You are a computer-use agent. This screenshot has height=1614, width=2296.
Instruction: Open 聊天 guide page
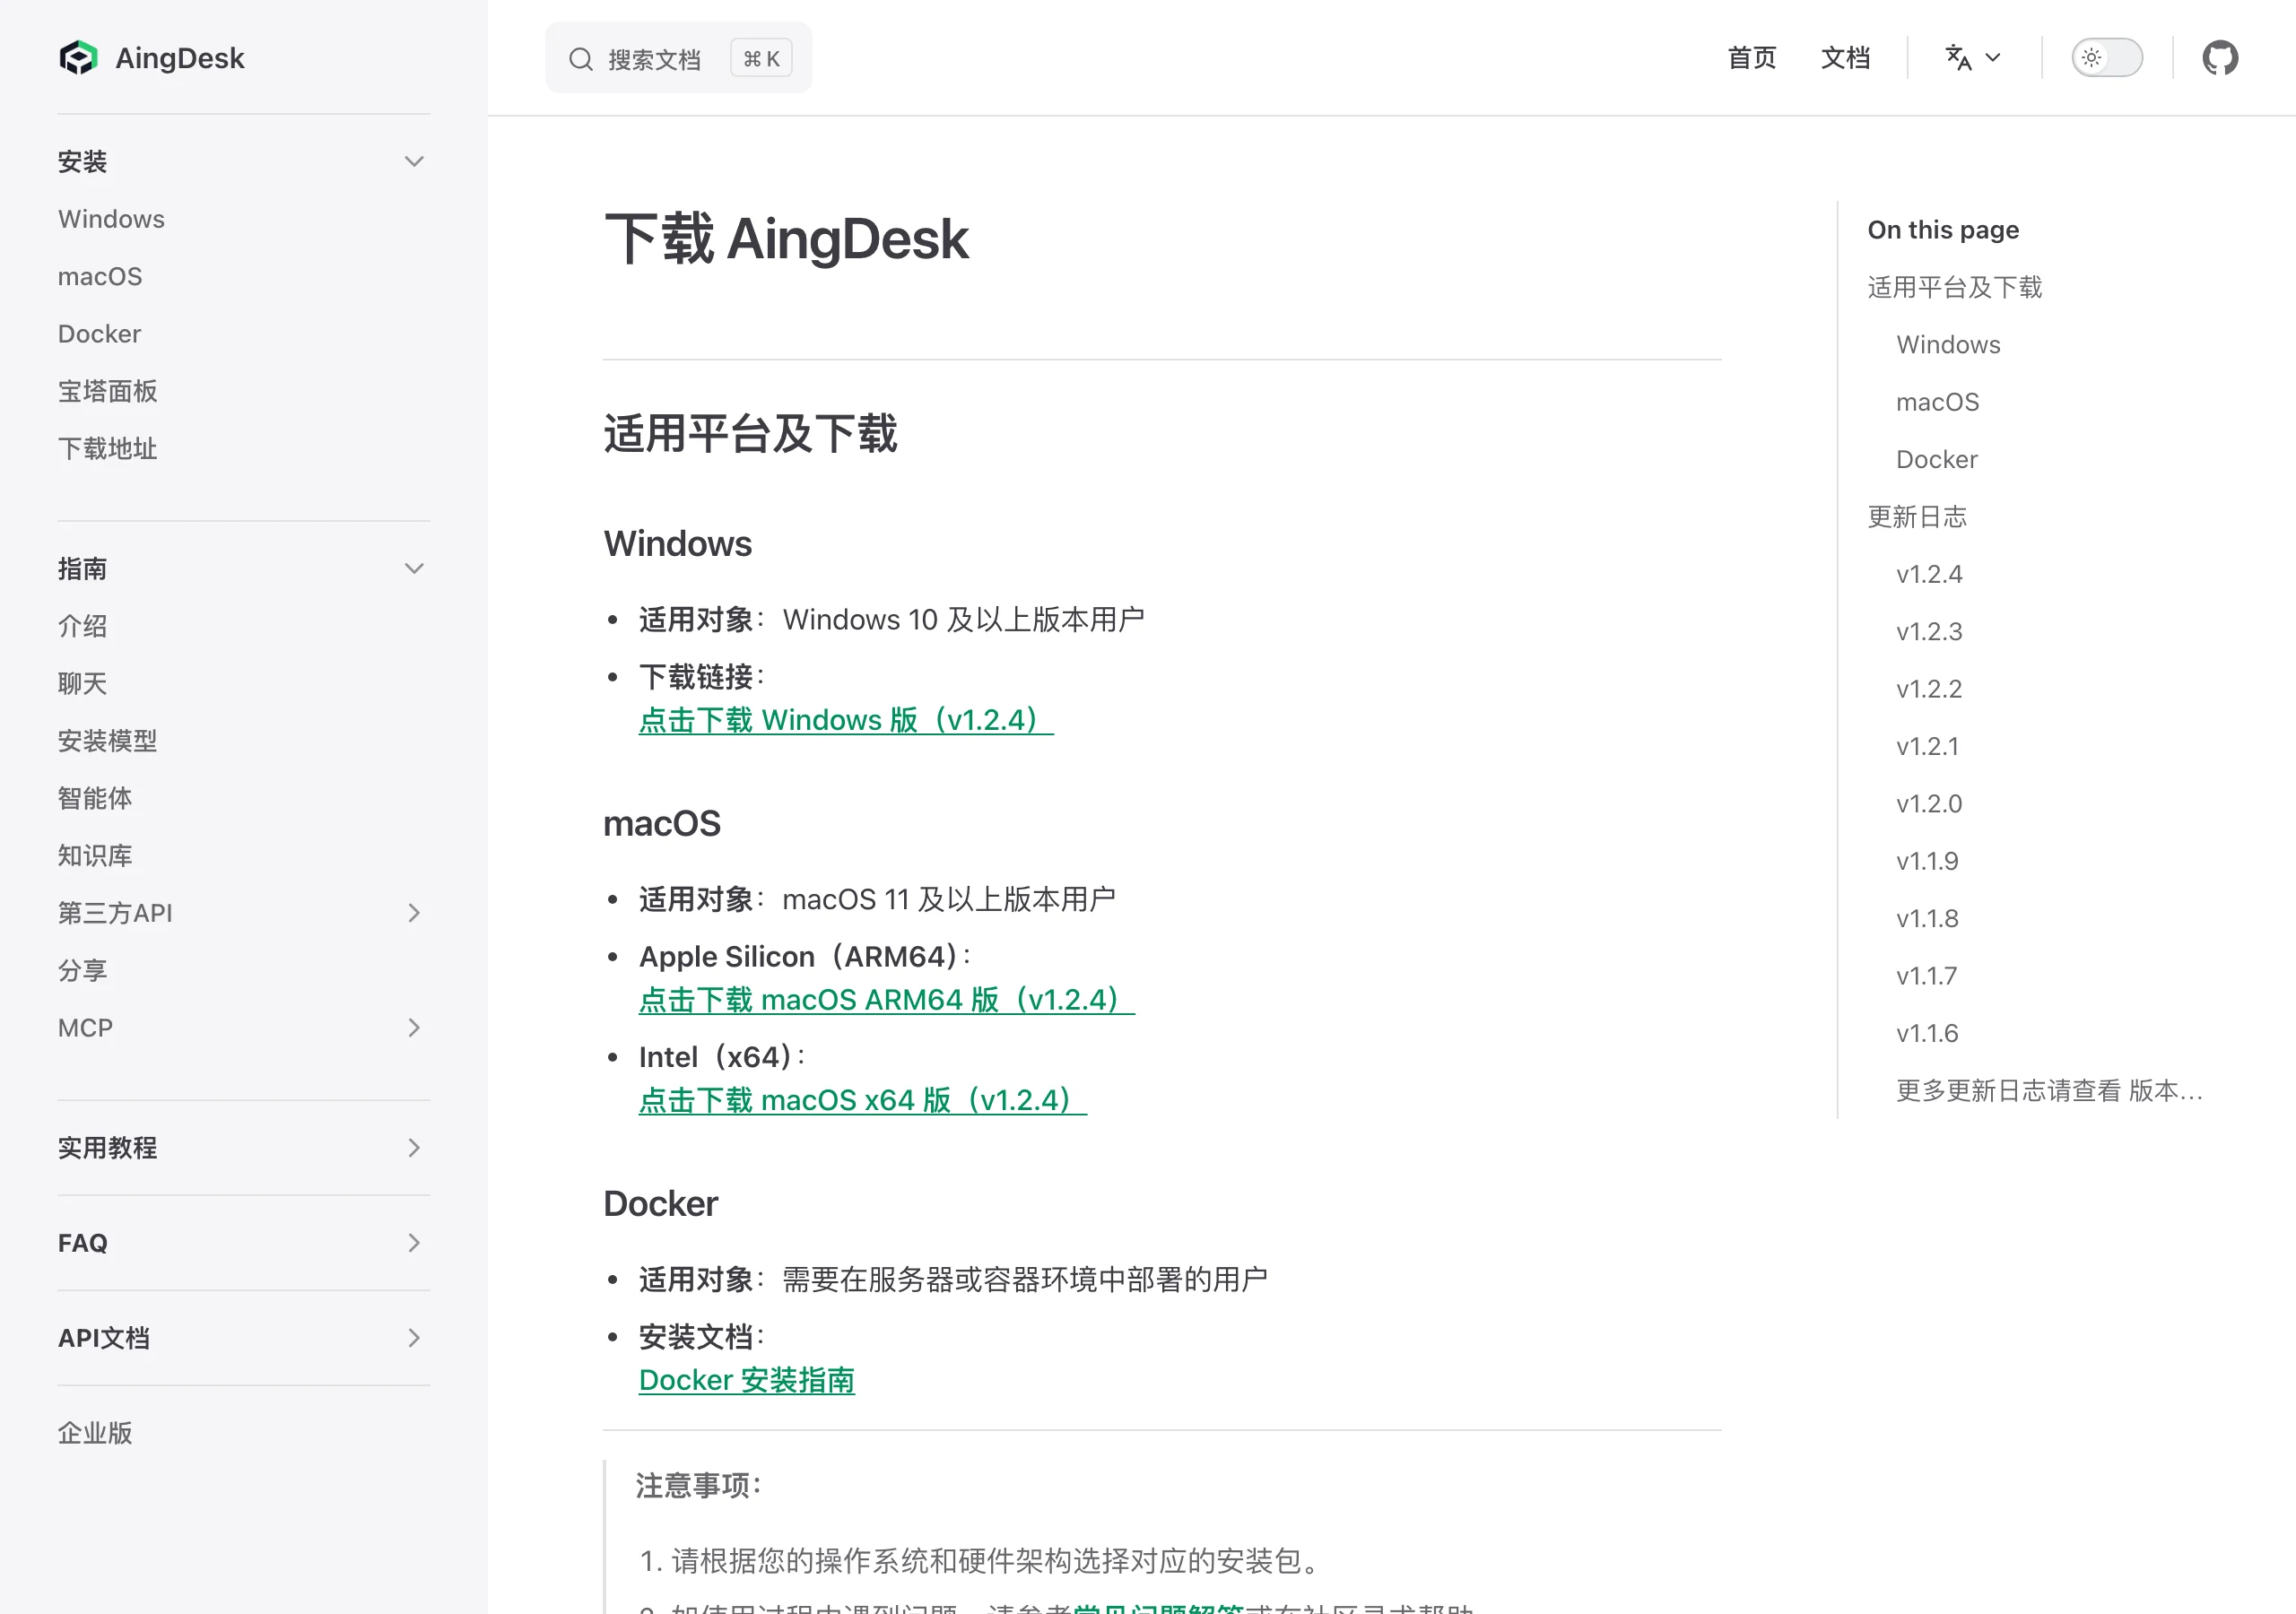click(x=82, y=683)
